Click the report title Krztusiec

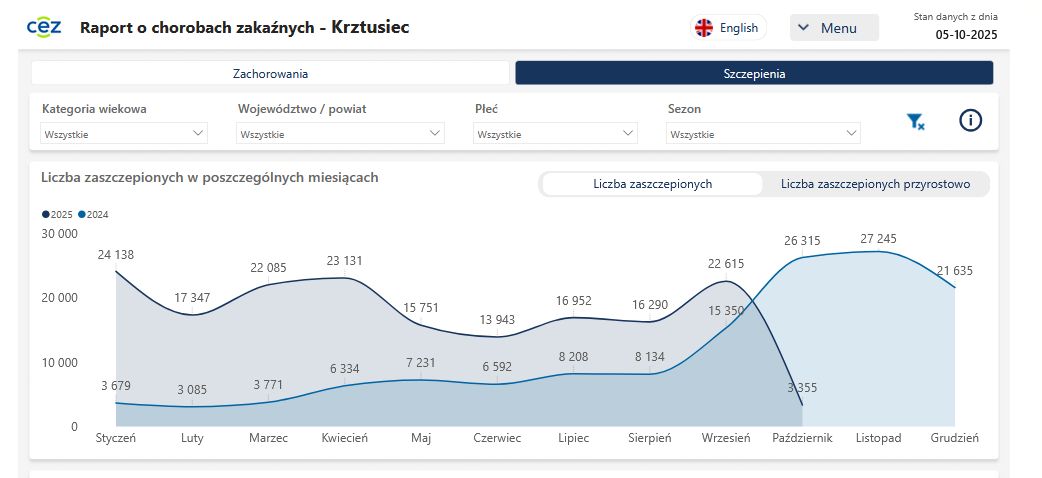pyautogui.click(x=370, y=27)
